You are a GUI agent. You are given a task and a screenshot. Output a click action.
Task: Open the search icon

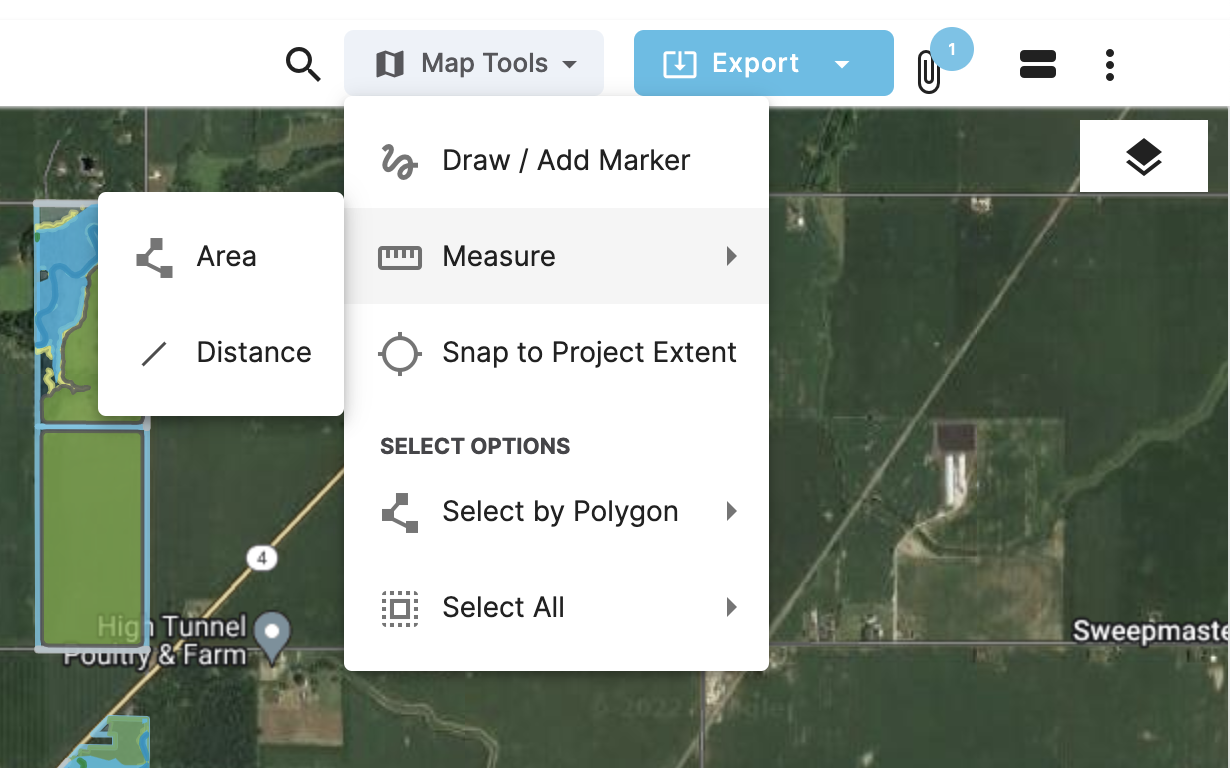(302, 63)
